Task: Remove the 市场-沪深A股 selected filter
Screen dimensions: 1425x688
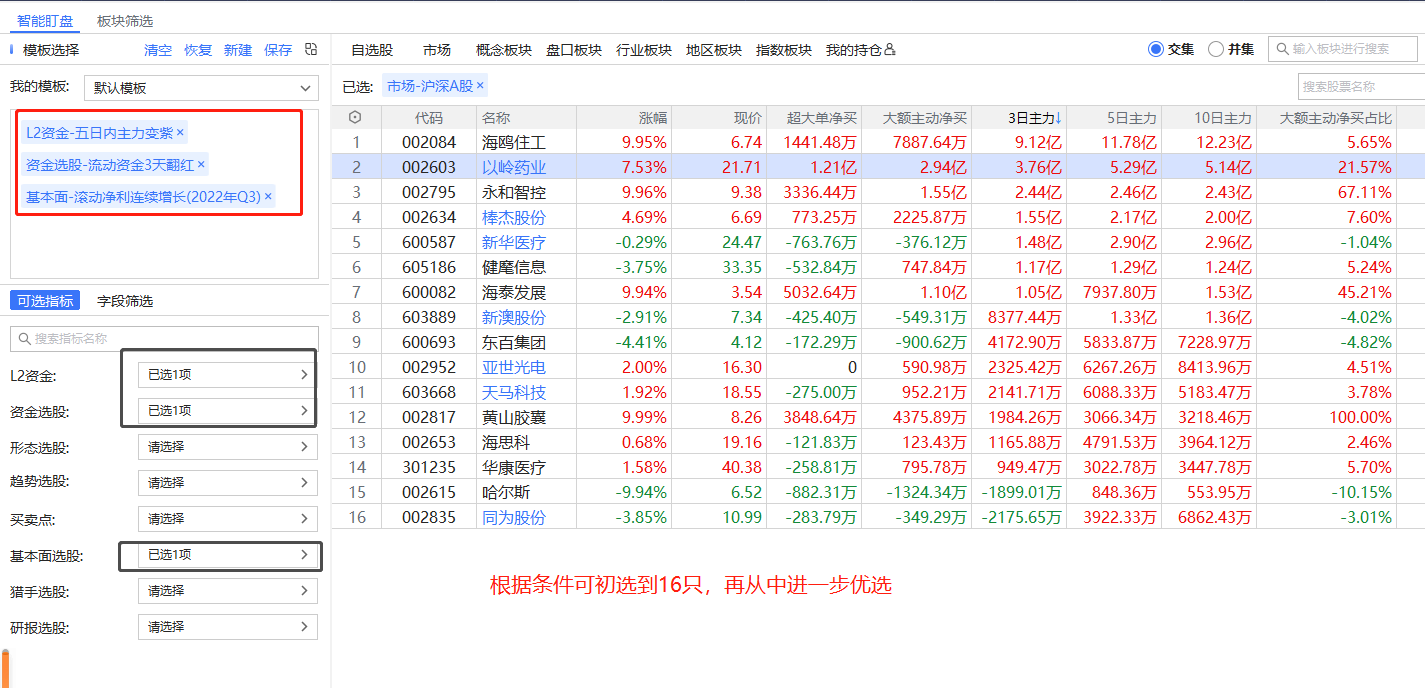Action: click(480, 86)
